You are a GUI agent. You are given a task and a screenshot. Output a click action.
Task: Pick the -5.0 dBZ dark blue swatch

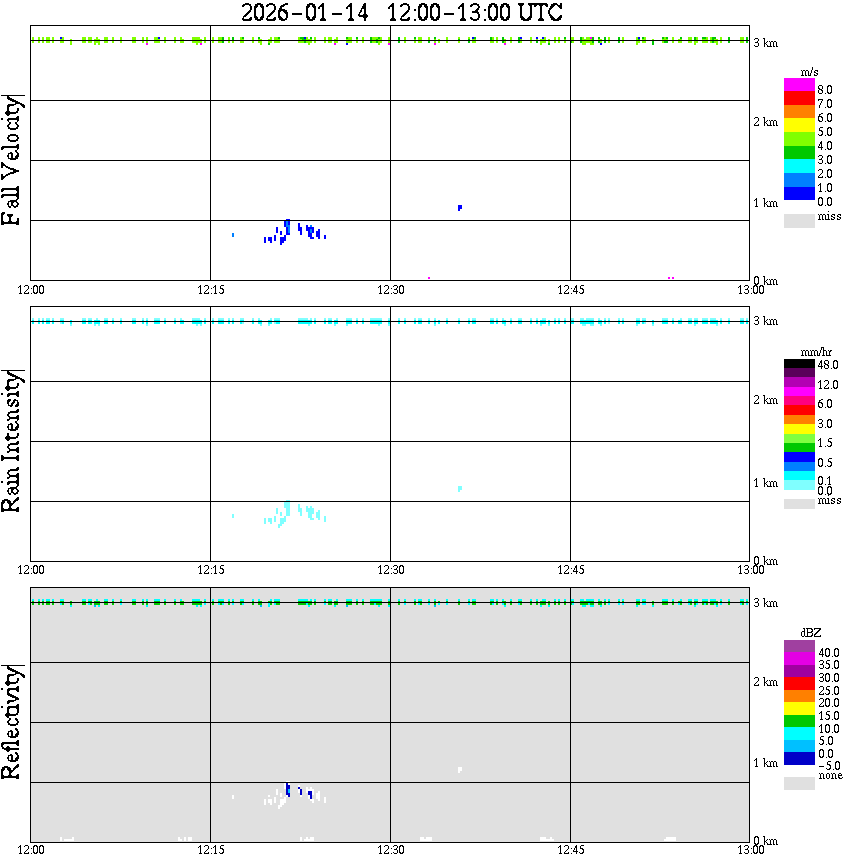coord(799,758)
